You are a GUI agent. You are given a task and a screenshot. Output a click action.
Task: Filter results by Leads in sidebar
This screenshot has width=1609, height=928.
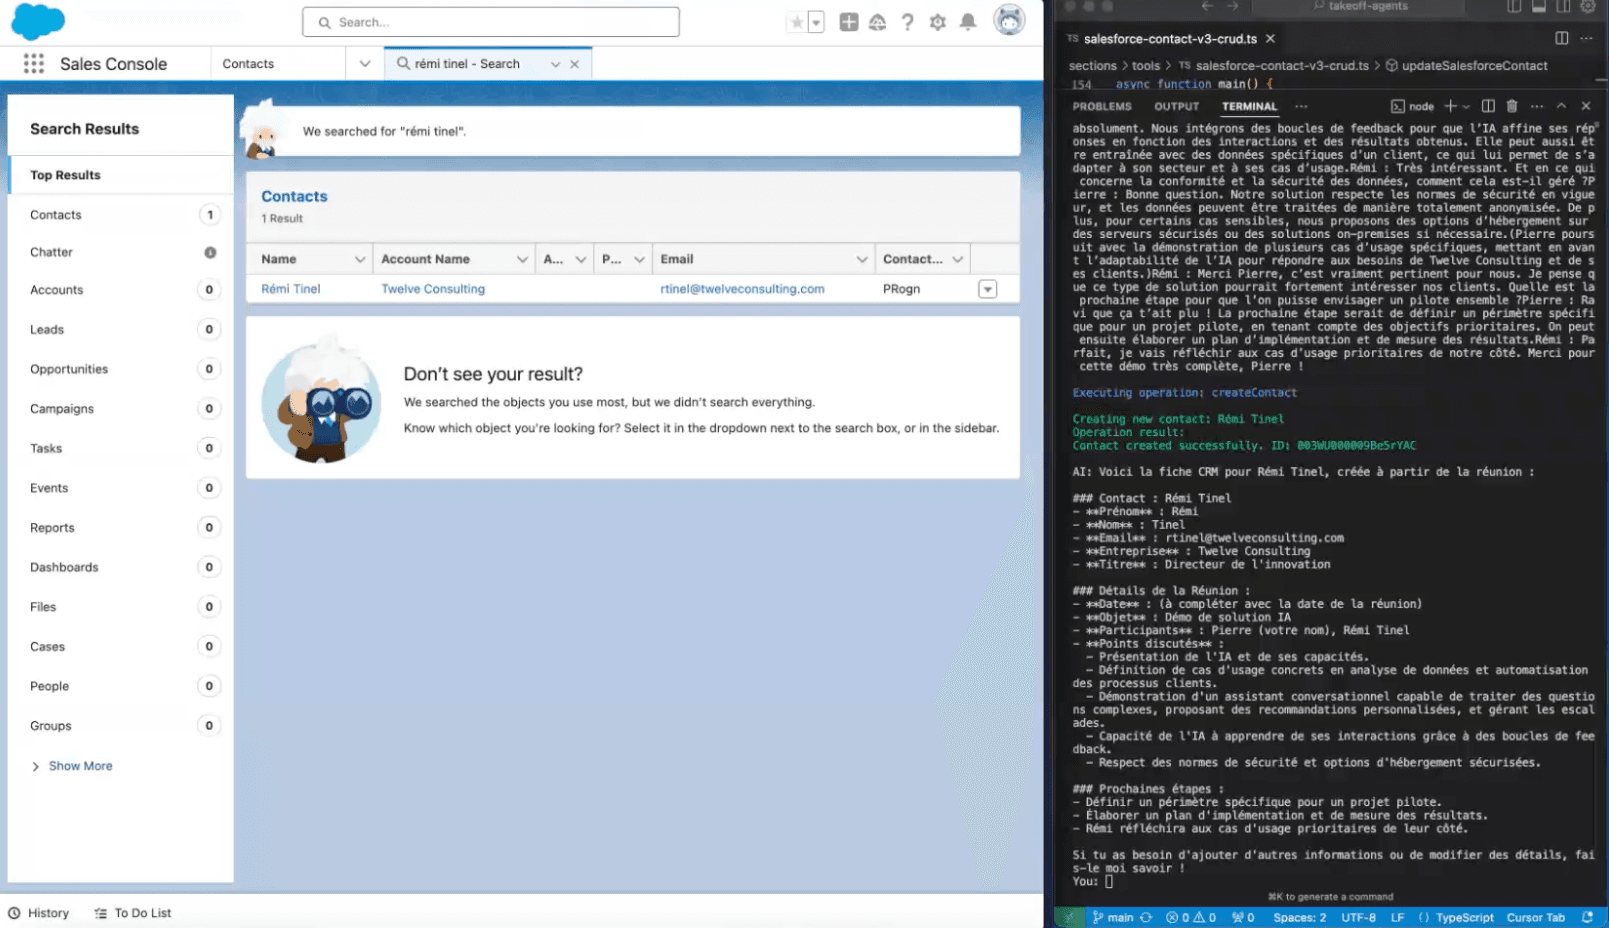120,329
